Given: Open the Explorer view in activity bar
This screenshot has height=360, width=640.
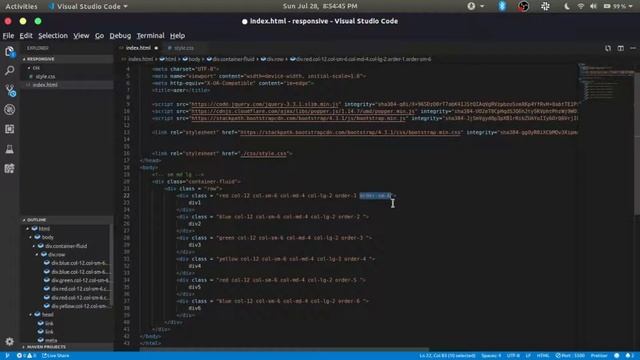Looking at the screenshot, I should (x=9, y=51).
